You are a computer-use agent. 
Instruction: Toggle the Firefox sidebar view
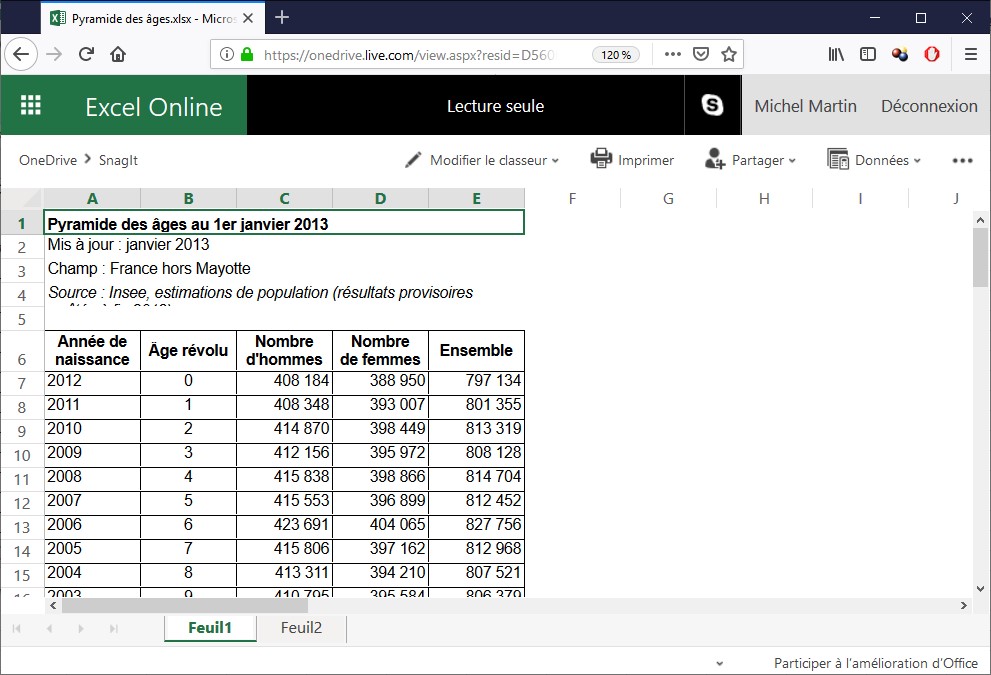868,55
